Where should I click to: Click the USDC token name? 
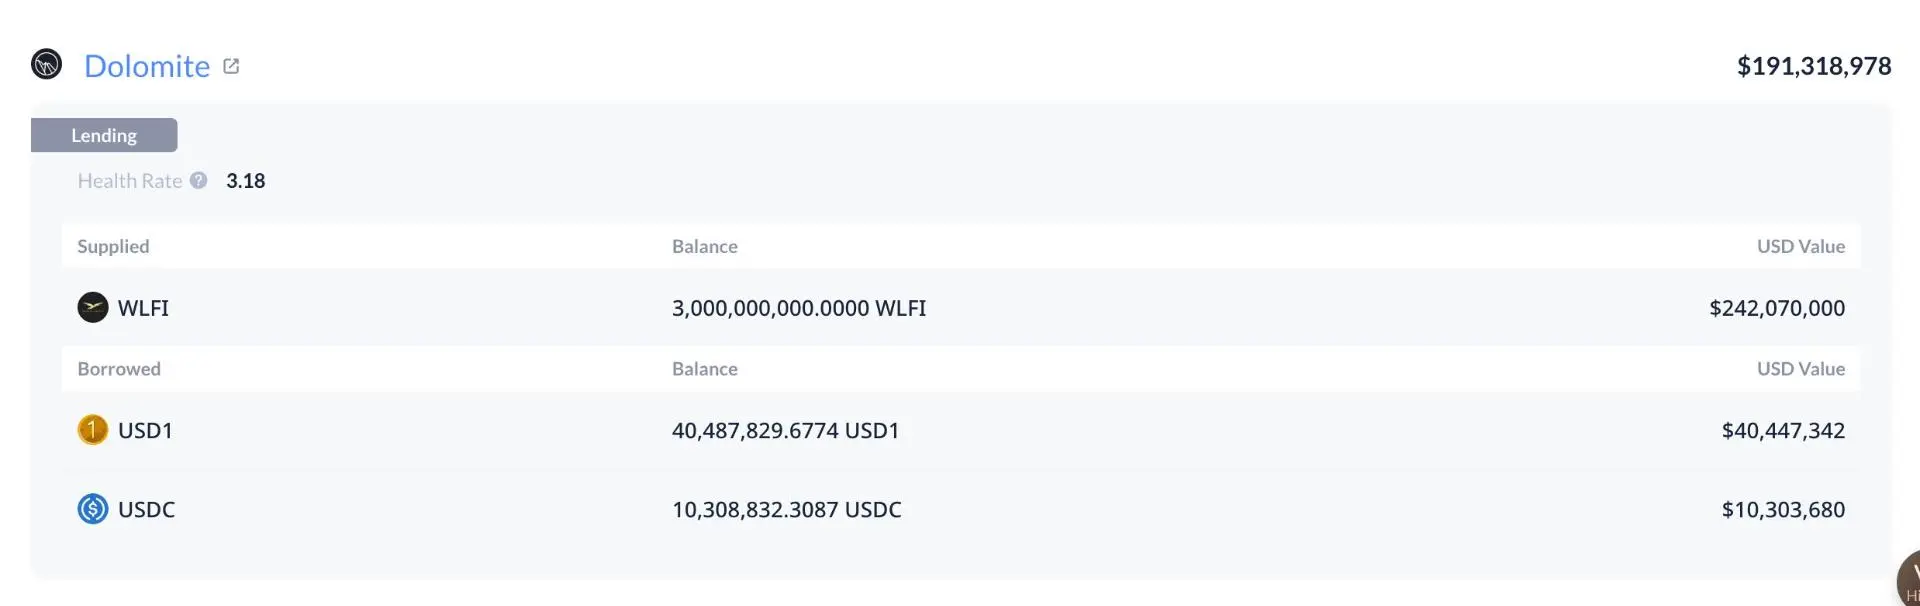click(146, 510)
